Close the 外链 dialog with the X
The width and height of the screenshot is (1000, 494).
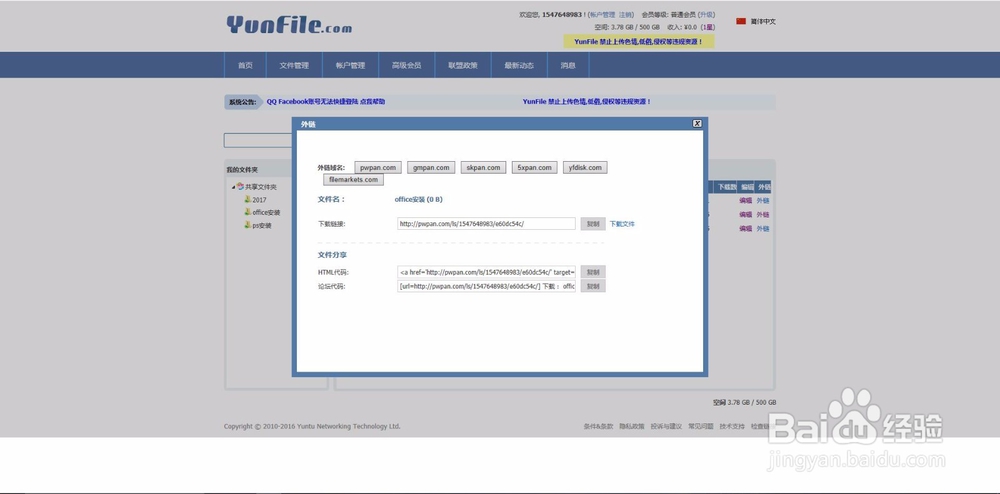(697, 124)
